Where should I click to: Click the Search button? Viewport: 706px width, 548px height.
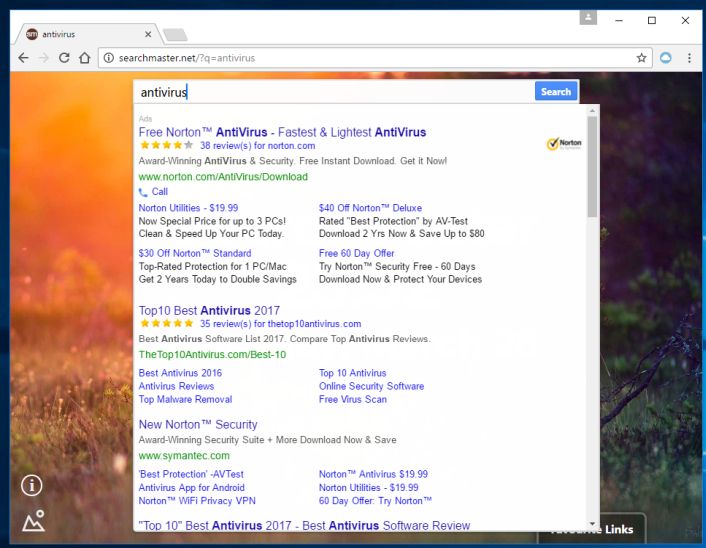[556, 91]
